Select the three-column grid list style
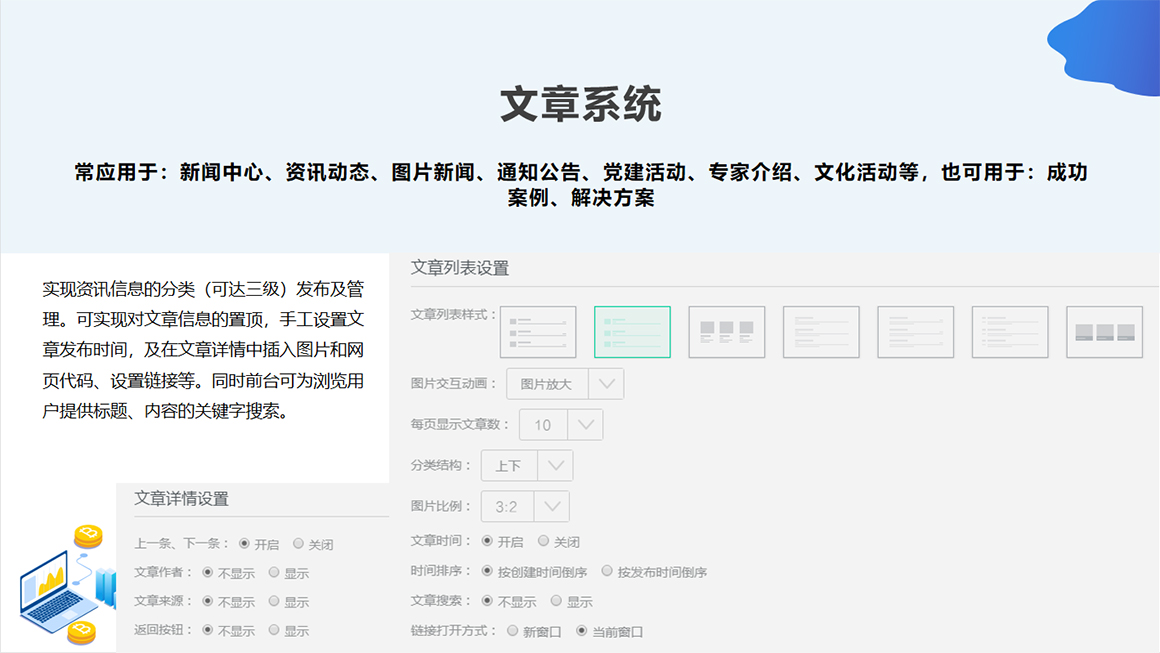Image resolution: width=1160 pixels, height=653 pixels. pyautogui.click(x=727, y=332)
